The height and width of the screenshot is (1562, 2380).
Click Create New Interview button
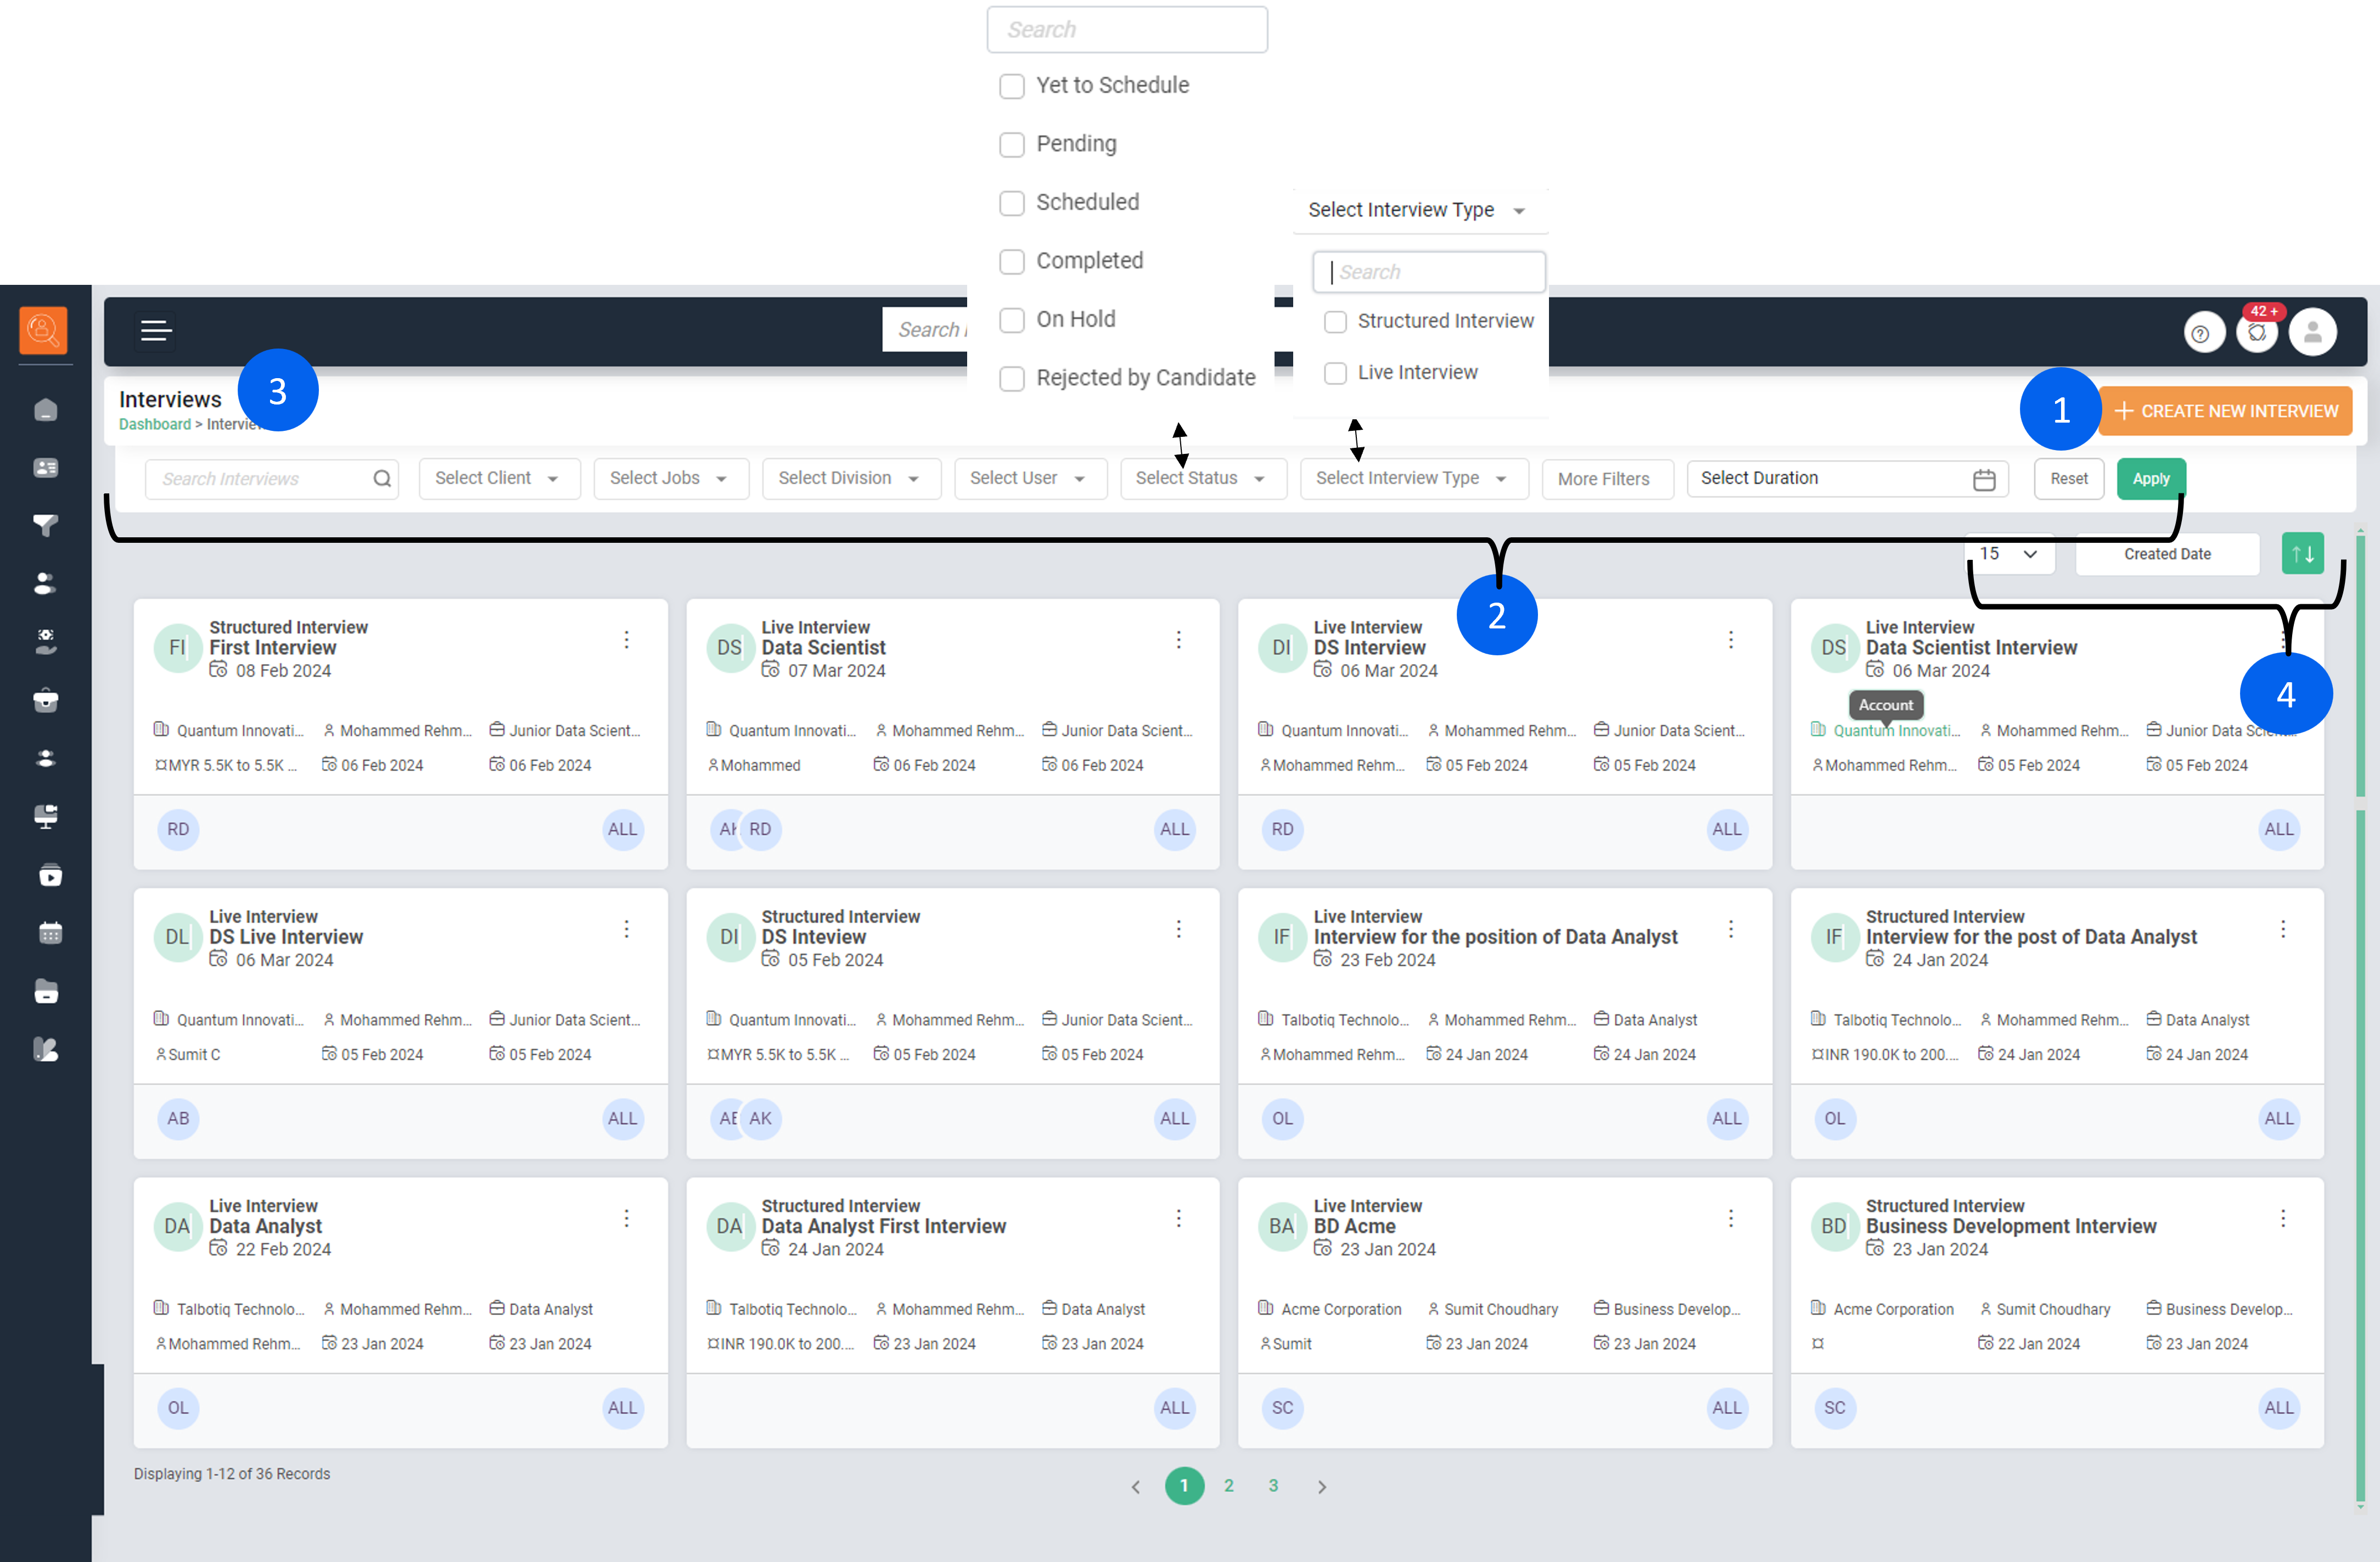tap(2226, 411)
